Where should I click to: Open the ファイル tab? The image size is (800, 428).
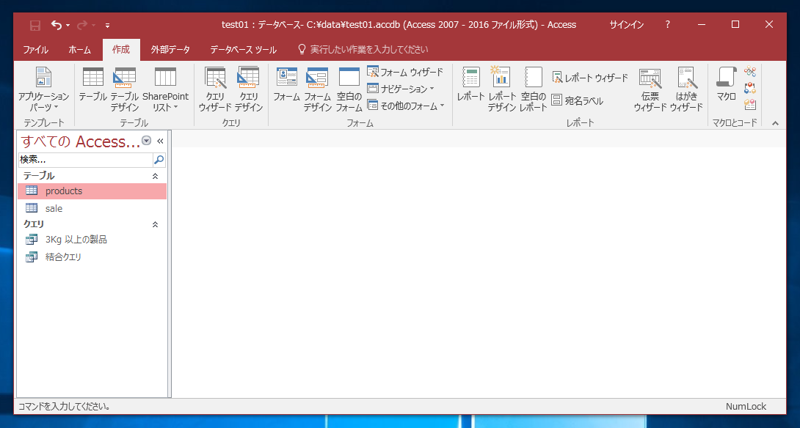pyautogui.click(x=36, y=49)
